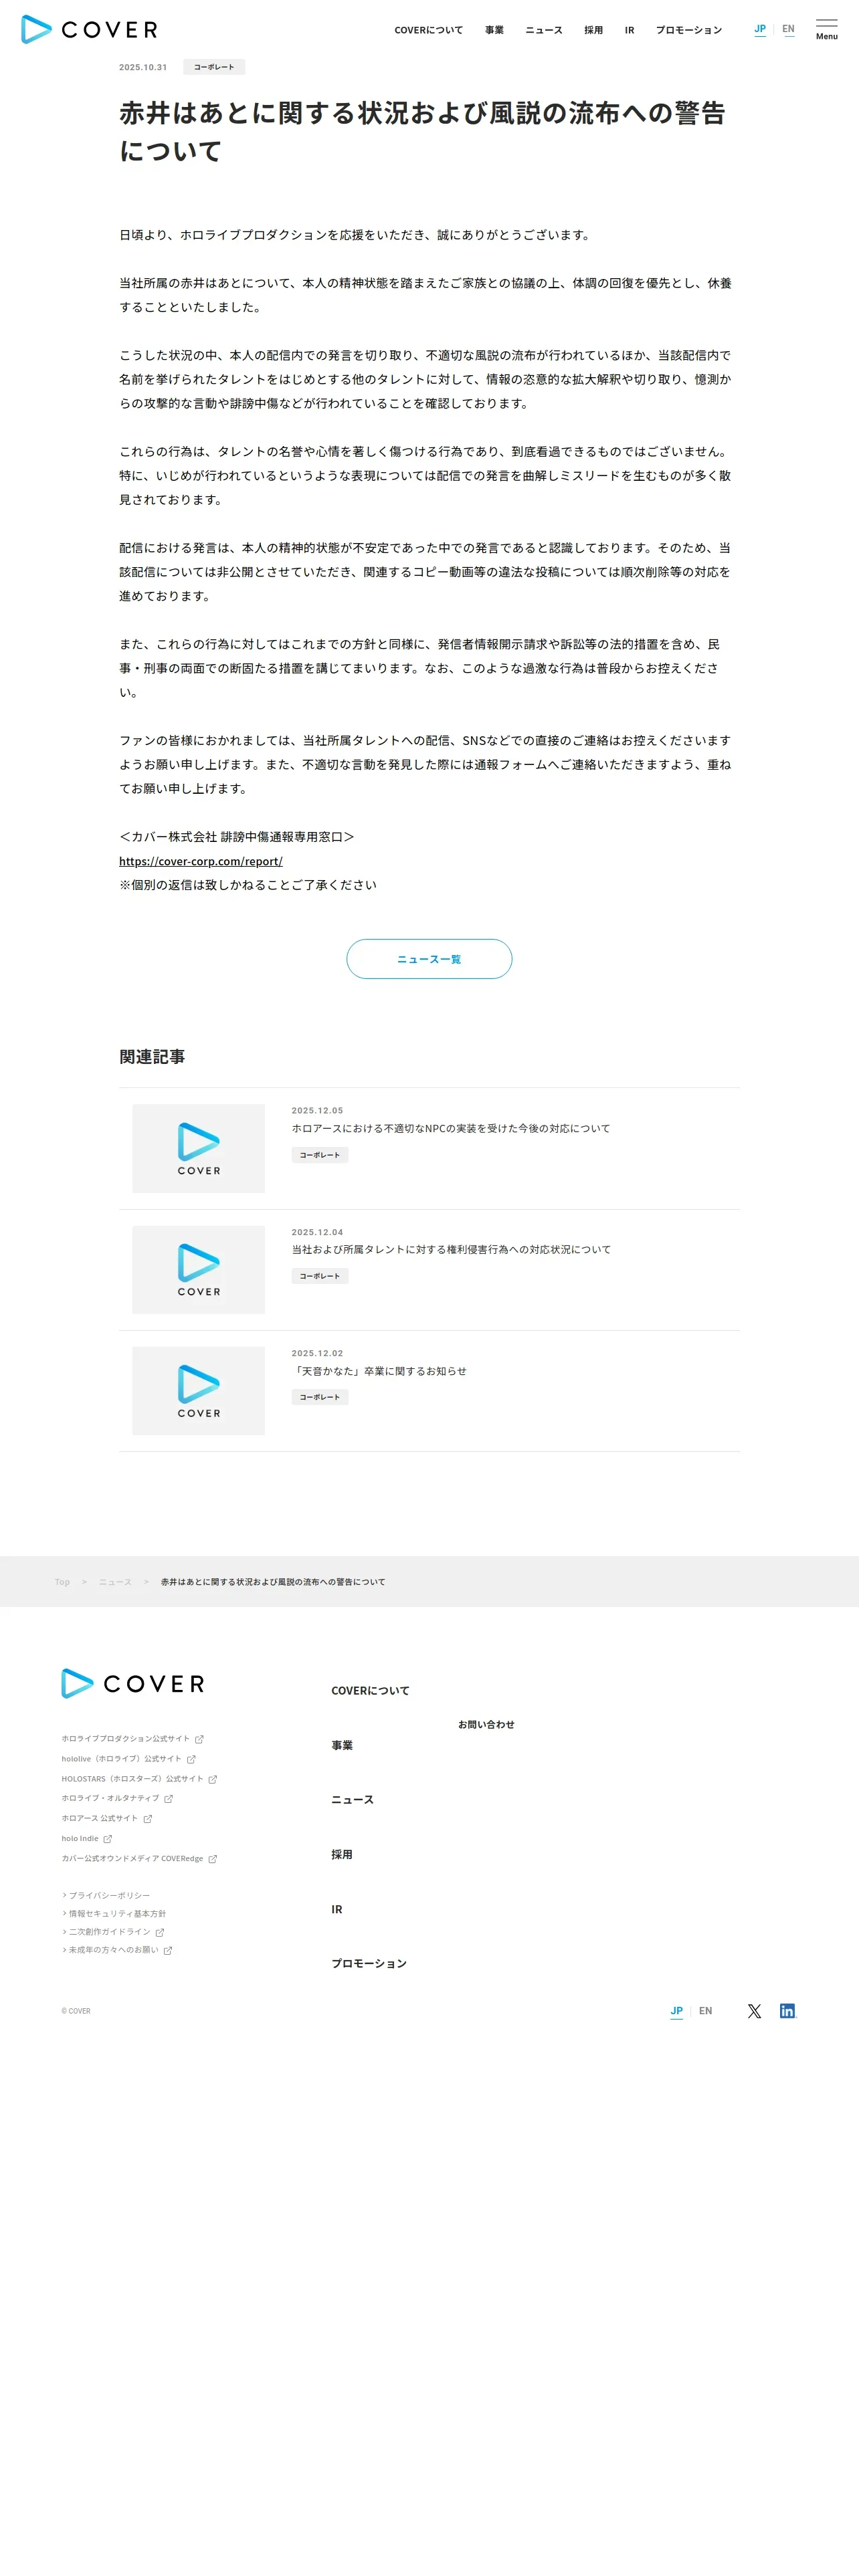859x2576 pixels.
Task: Click コーポレート tag on the 2025.12.05 article
Action: (x=320, y=1155)
